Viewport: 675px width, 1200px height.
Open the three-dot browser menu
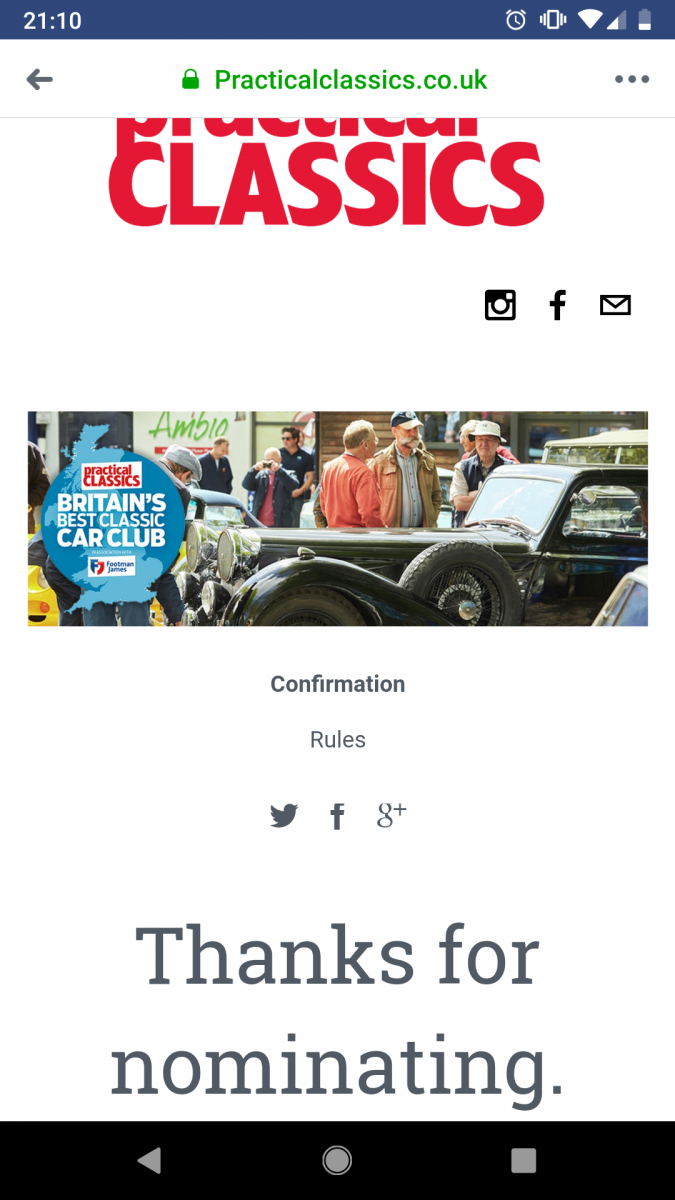click(x=632, y=79)
